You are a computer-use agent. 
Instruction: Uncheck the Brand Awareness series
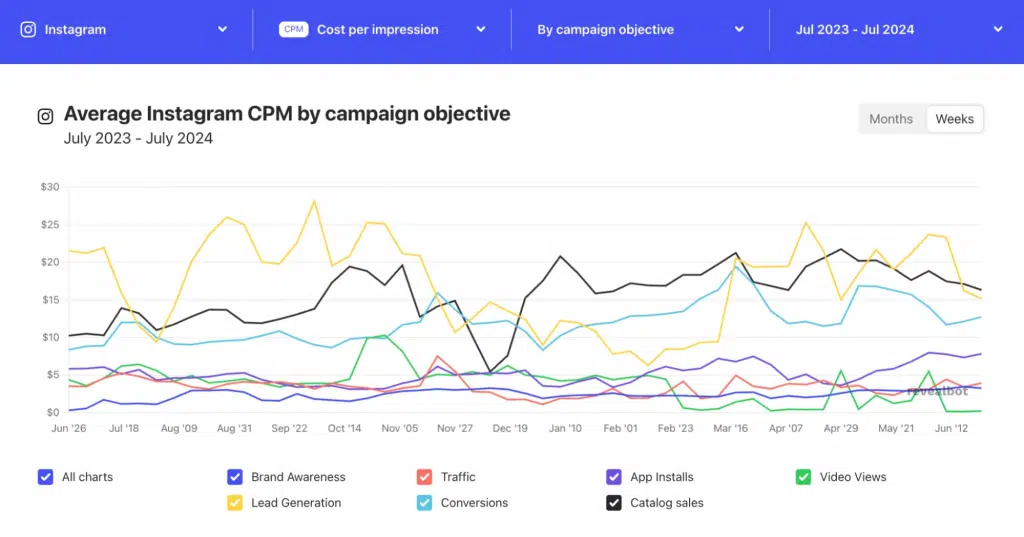coord(235,477)
